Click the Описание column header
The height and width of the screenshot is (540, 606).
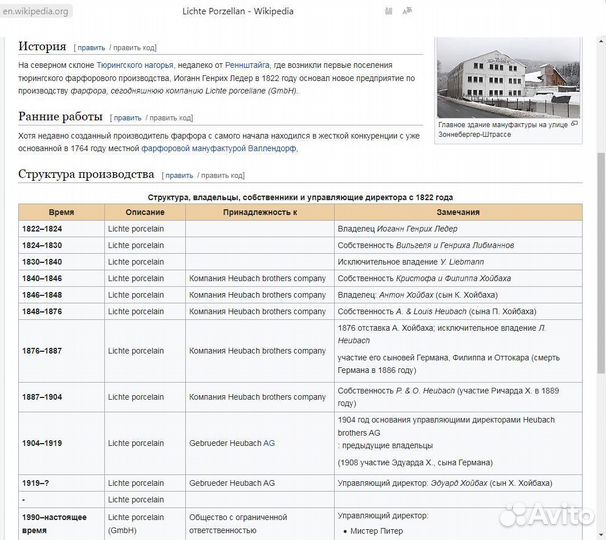(x=144, y=212)
